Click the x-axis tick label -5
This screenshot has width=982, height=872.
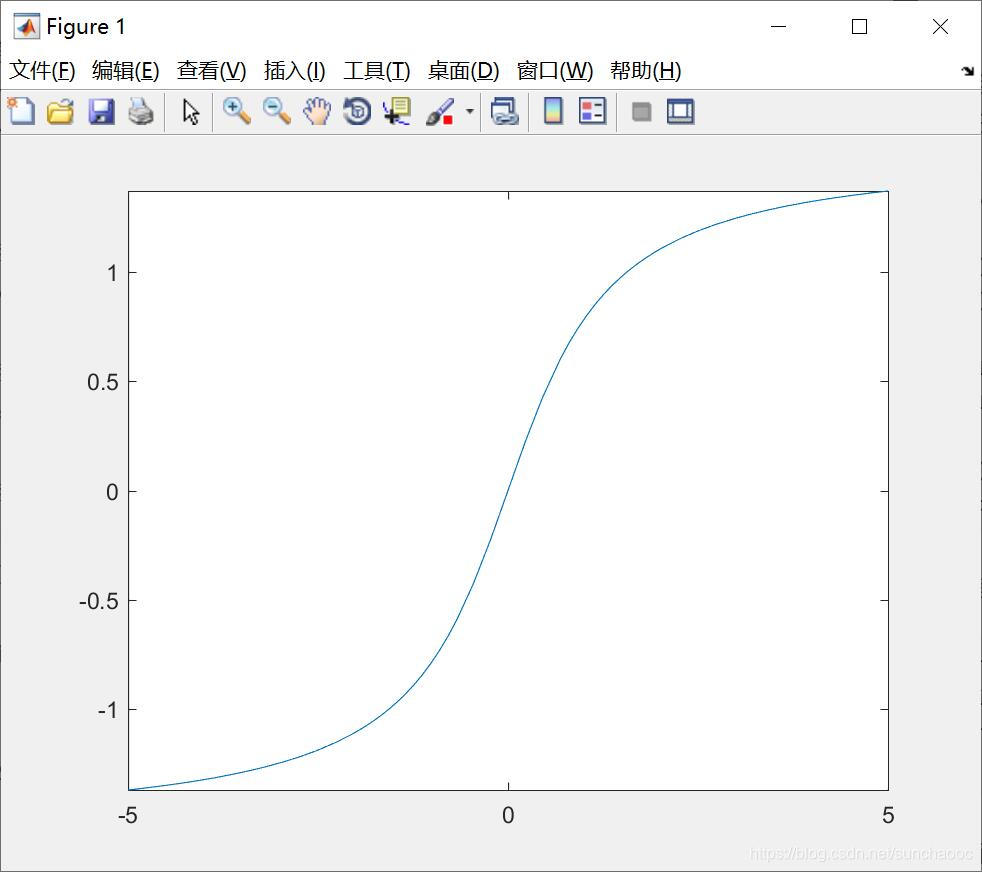(128, 815)
